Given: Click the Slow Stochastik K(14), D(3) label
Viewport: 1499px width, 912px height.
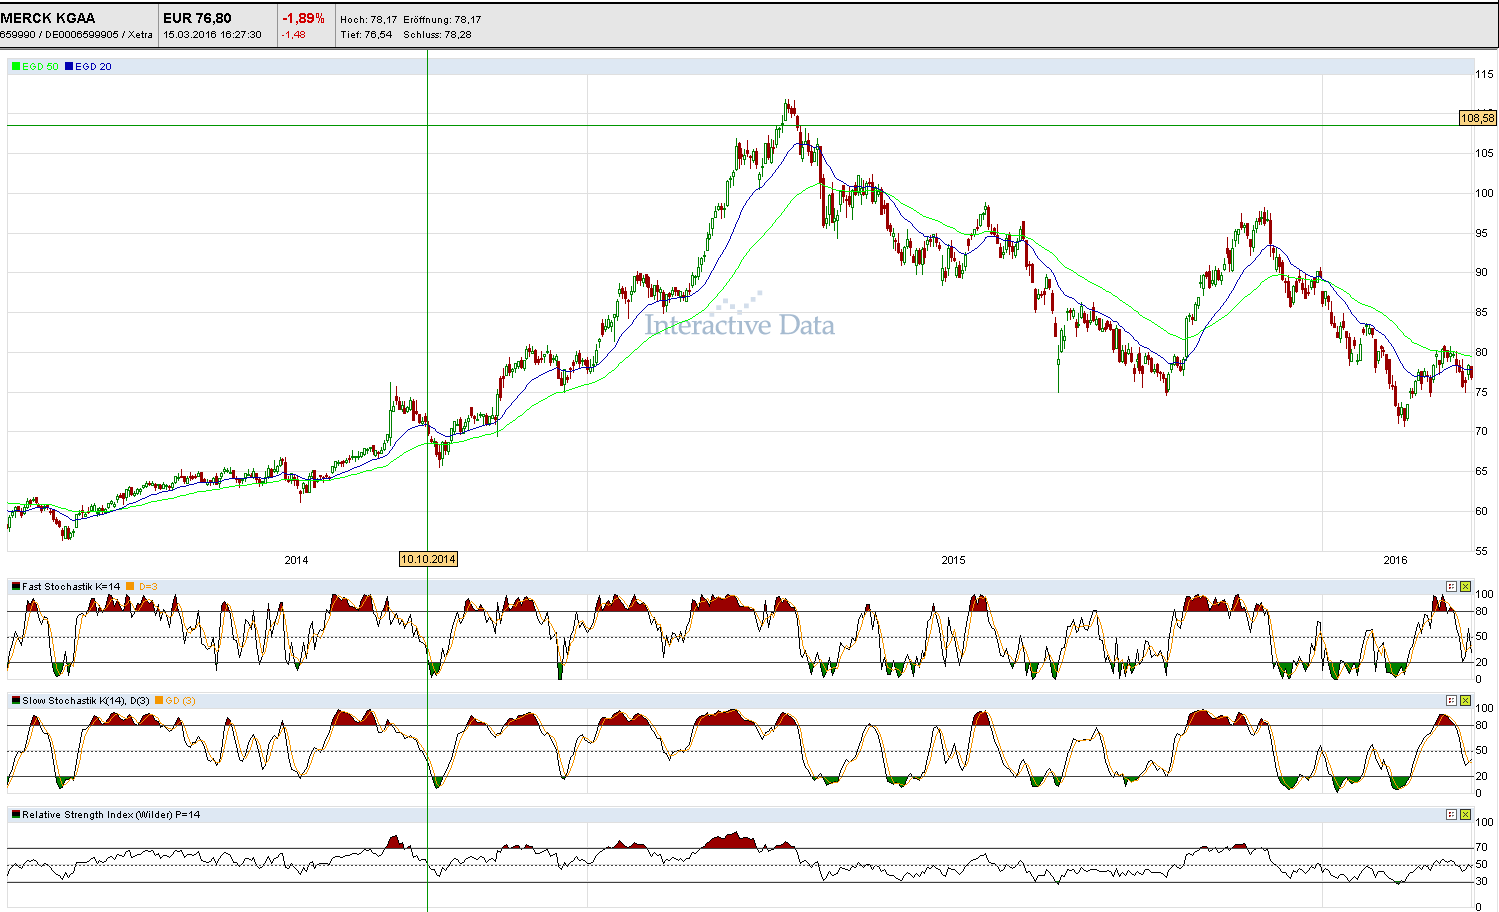Looking at the screenshot, I should click(x=86, y=701).
